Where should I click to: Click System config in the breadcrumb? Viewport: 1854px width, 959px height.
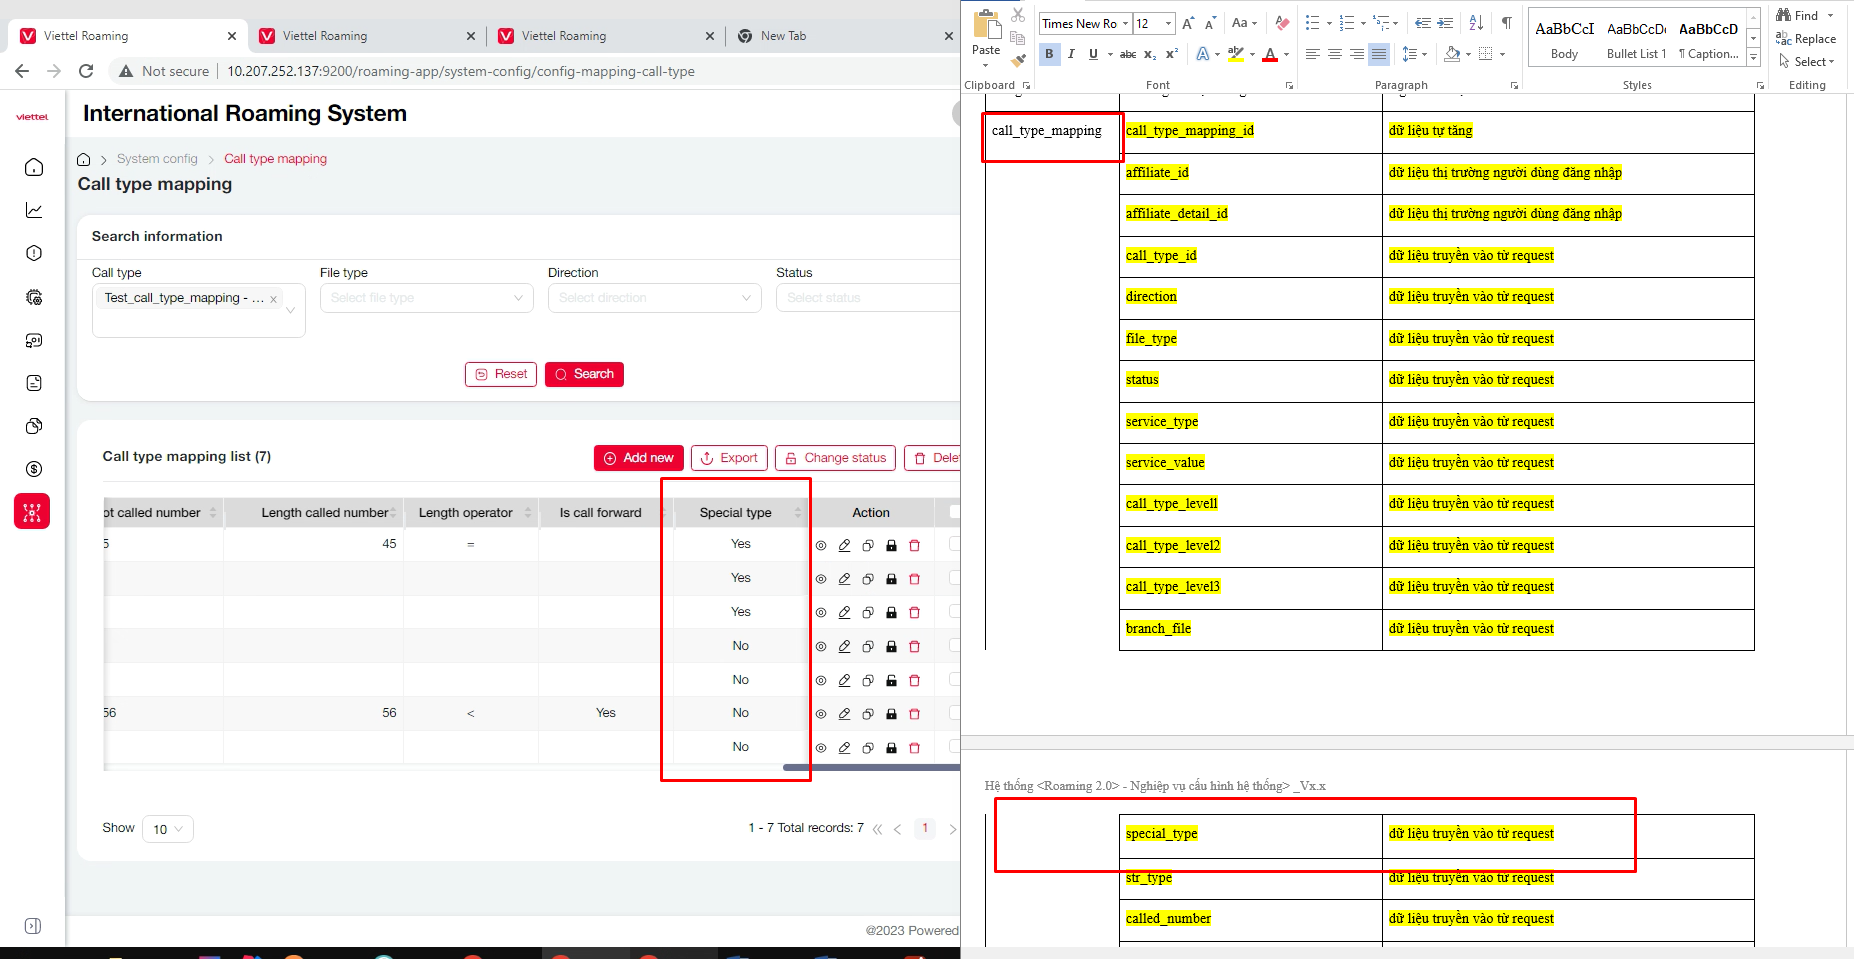click(157, 159)
